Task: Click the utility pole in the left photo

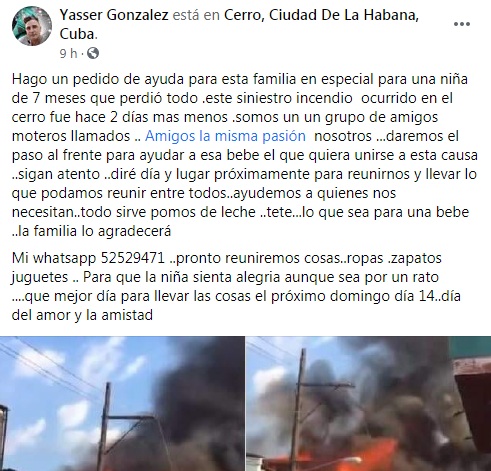Action: click(104, 427)
